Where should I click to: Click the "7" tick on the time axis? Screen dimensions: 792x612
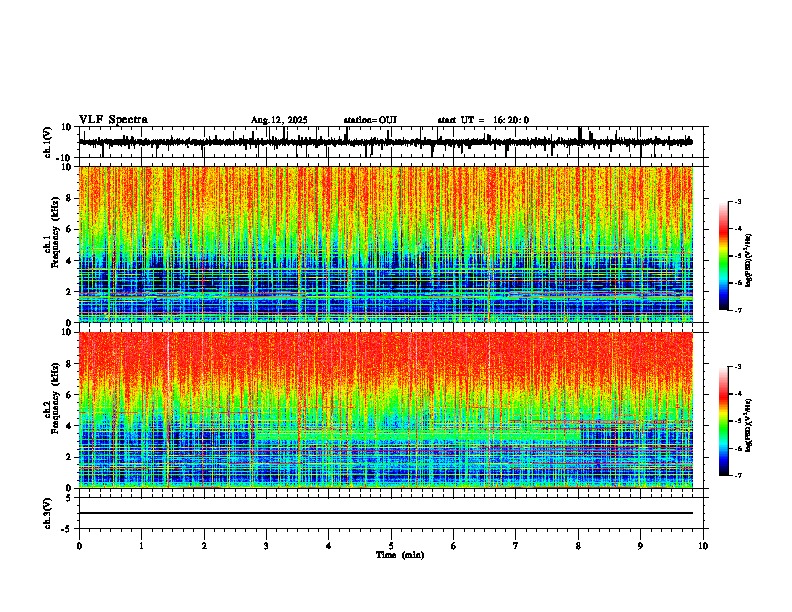tap(516, 546)
